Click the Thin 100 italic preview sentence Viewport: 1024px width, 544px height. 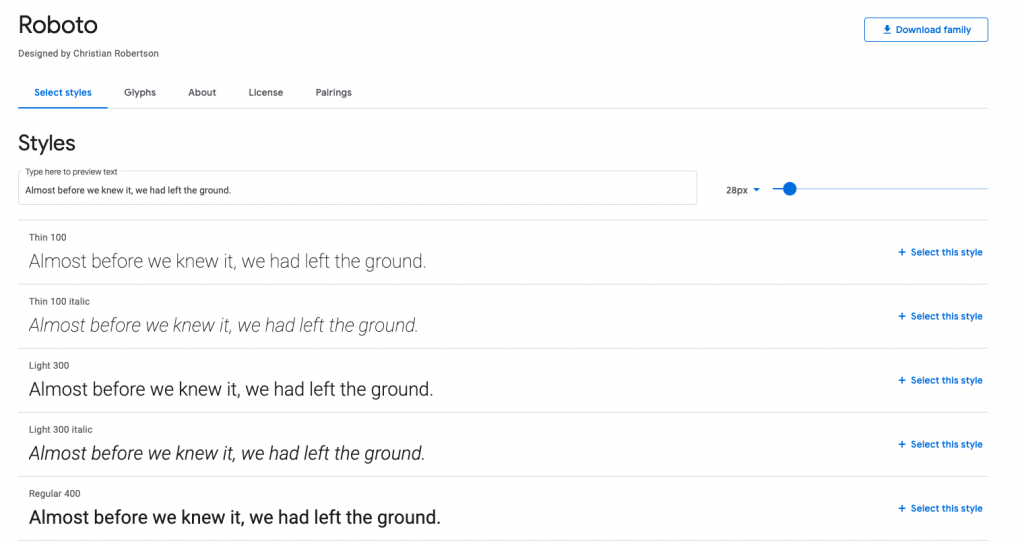(224, 326)
